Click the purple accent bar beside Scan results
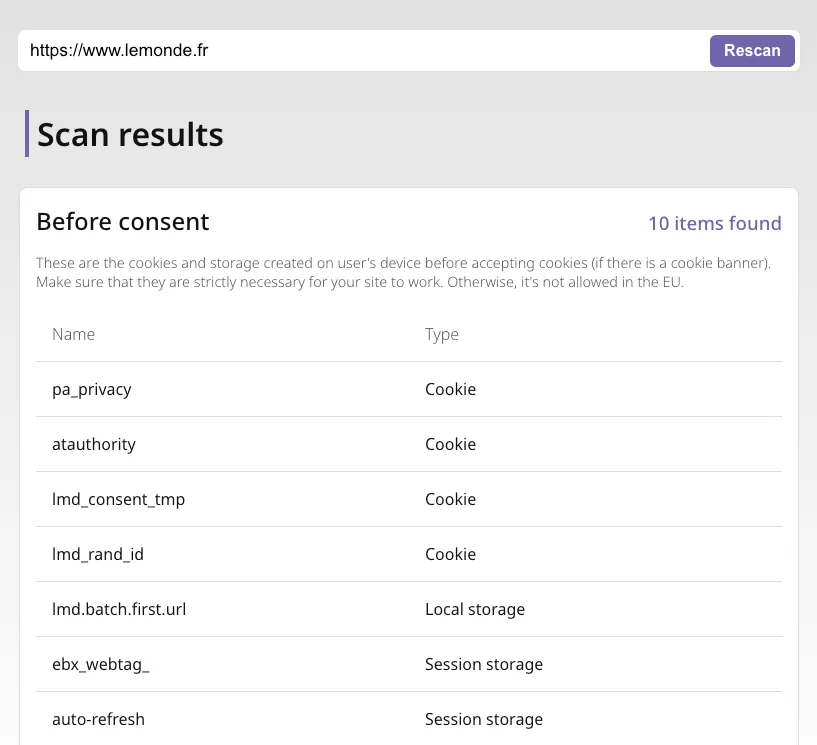Screen dimensions: 817x745 (x=26, y=133)
